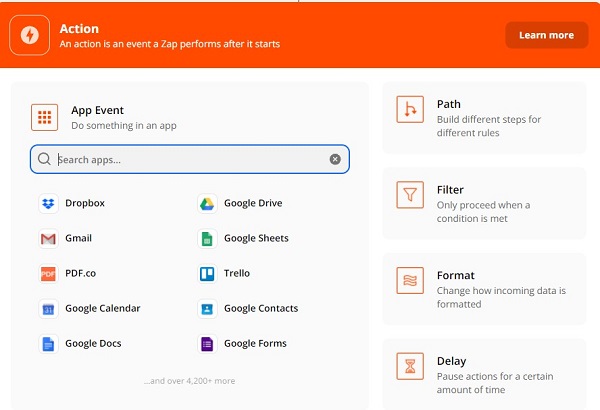Select the PDF.co icon
The image size is (600, 410).
point(48,274)
